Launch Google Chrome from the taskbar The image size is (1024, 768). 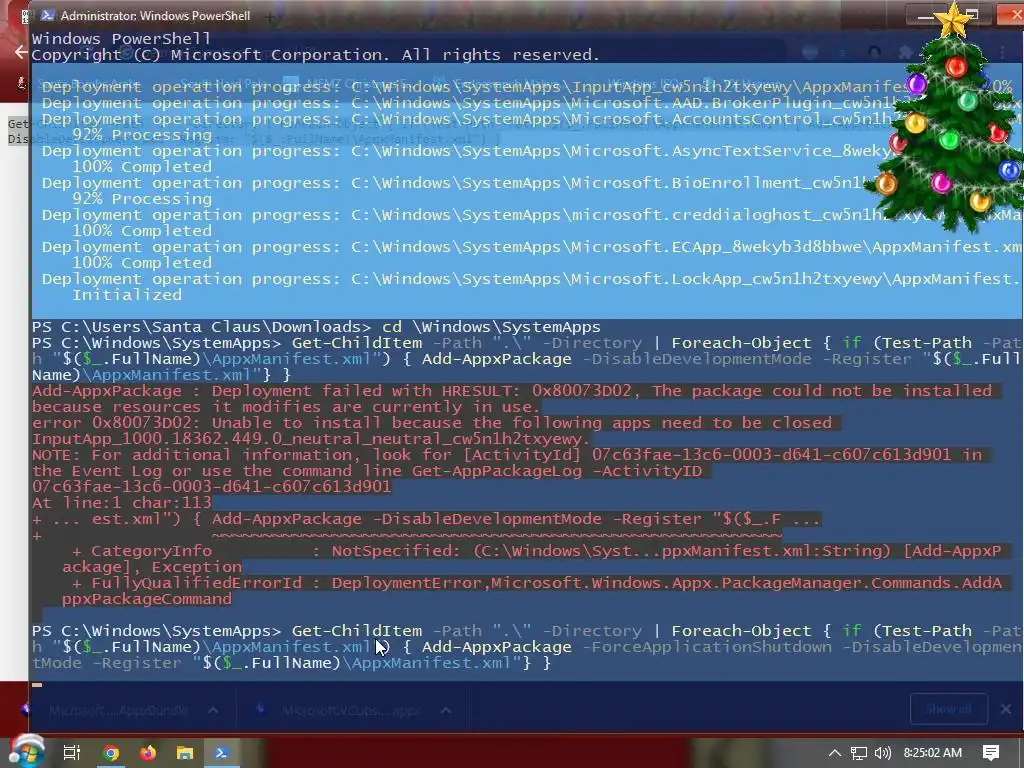(x=111, y=753)
